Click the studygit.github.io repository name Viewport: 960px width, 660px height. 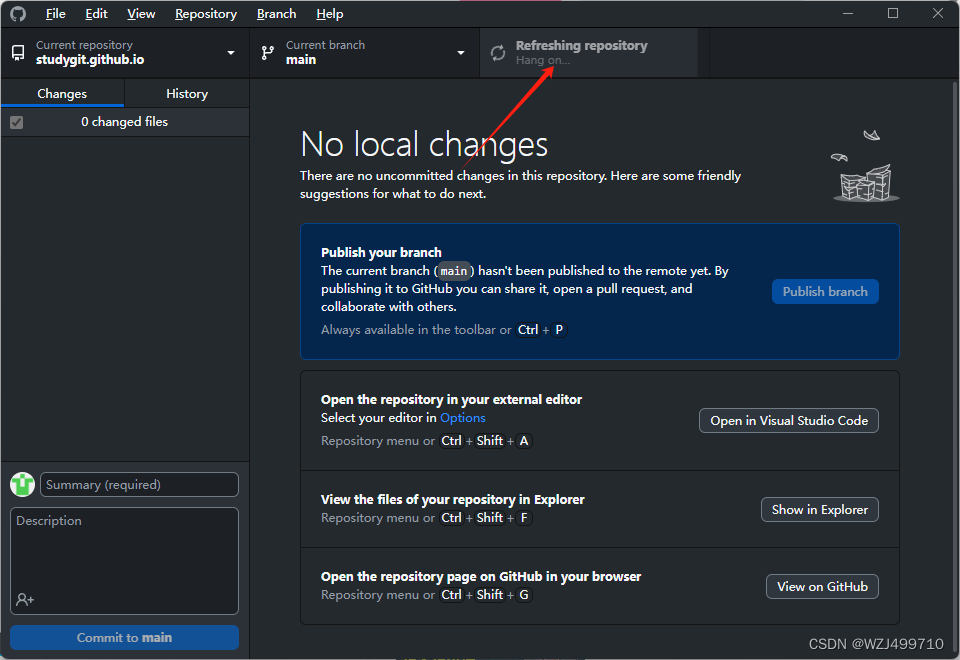tap(90, 60)
